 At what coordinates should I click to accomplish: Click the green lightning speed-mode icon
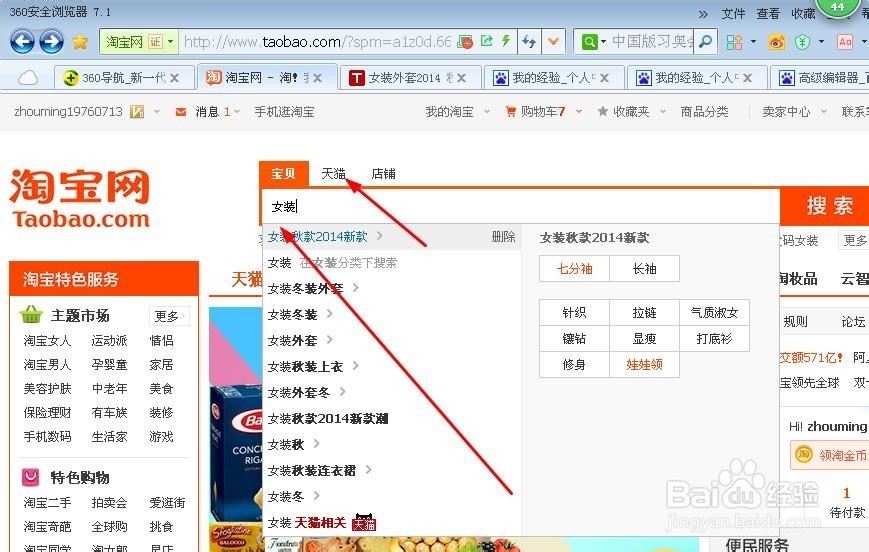[505, 40]
